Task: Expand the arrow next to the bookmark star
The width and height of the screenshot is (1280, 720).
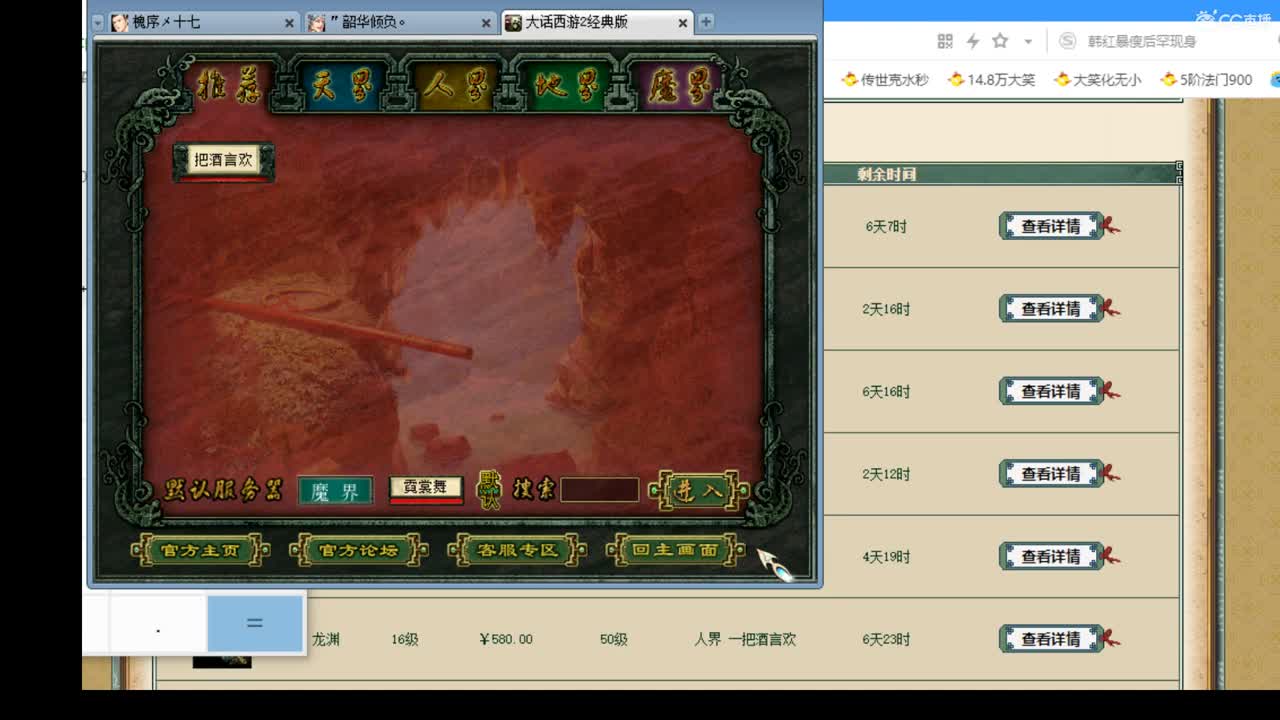Action: point(1027,42)
